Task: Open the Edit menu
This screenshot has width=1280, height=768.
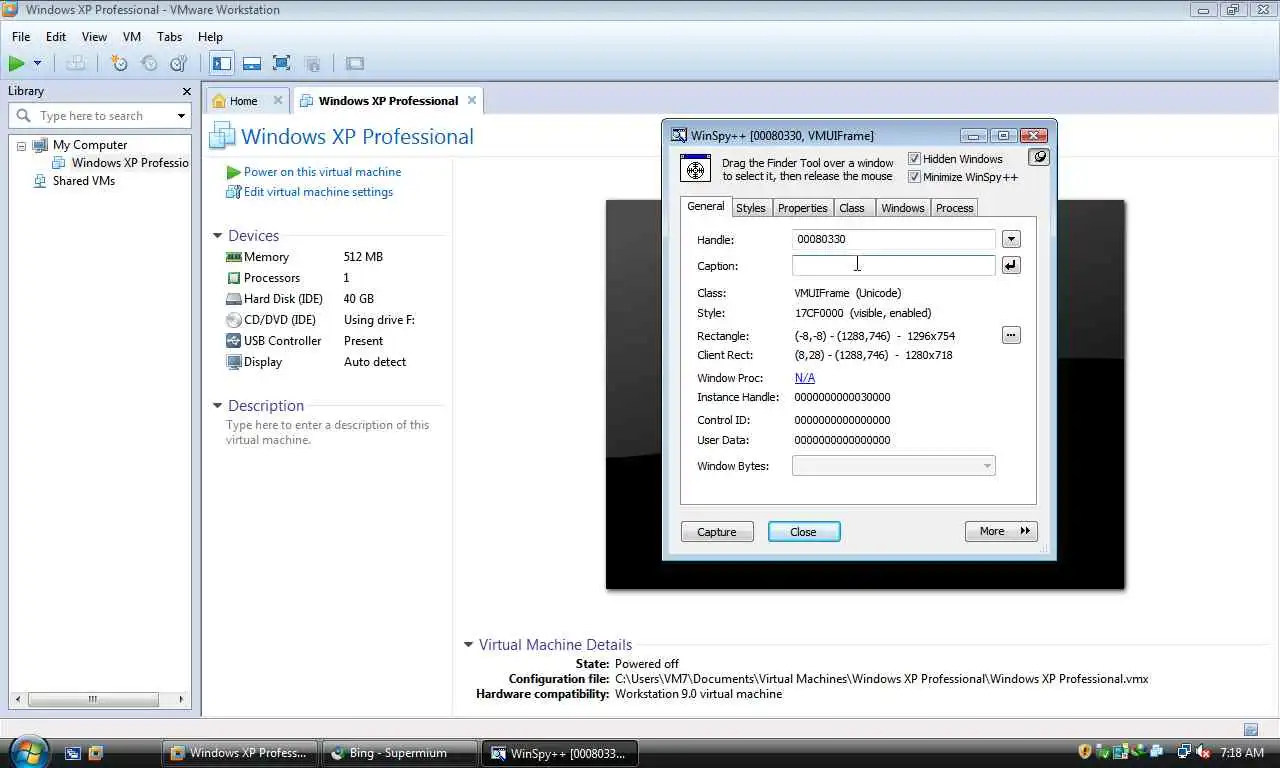Action: [56, 37]
